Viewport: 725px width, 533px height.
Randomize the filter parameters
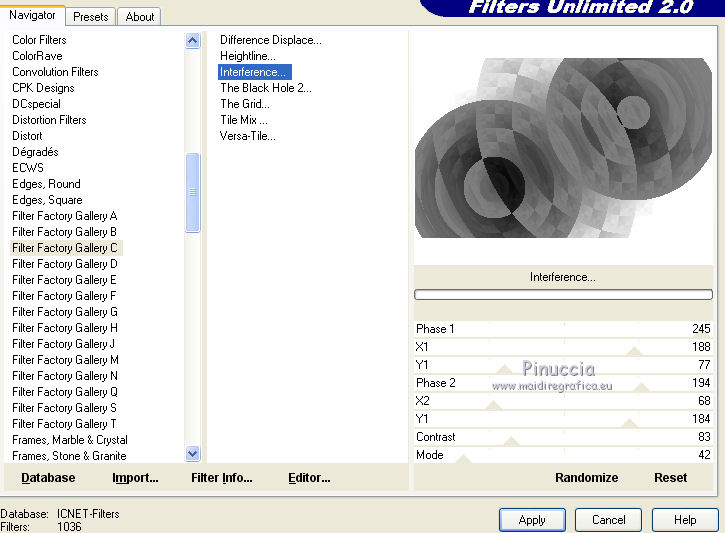click(586, 478)
